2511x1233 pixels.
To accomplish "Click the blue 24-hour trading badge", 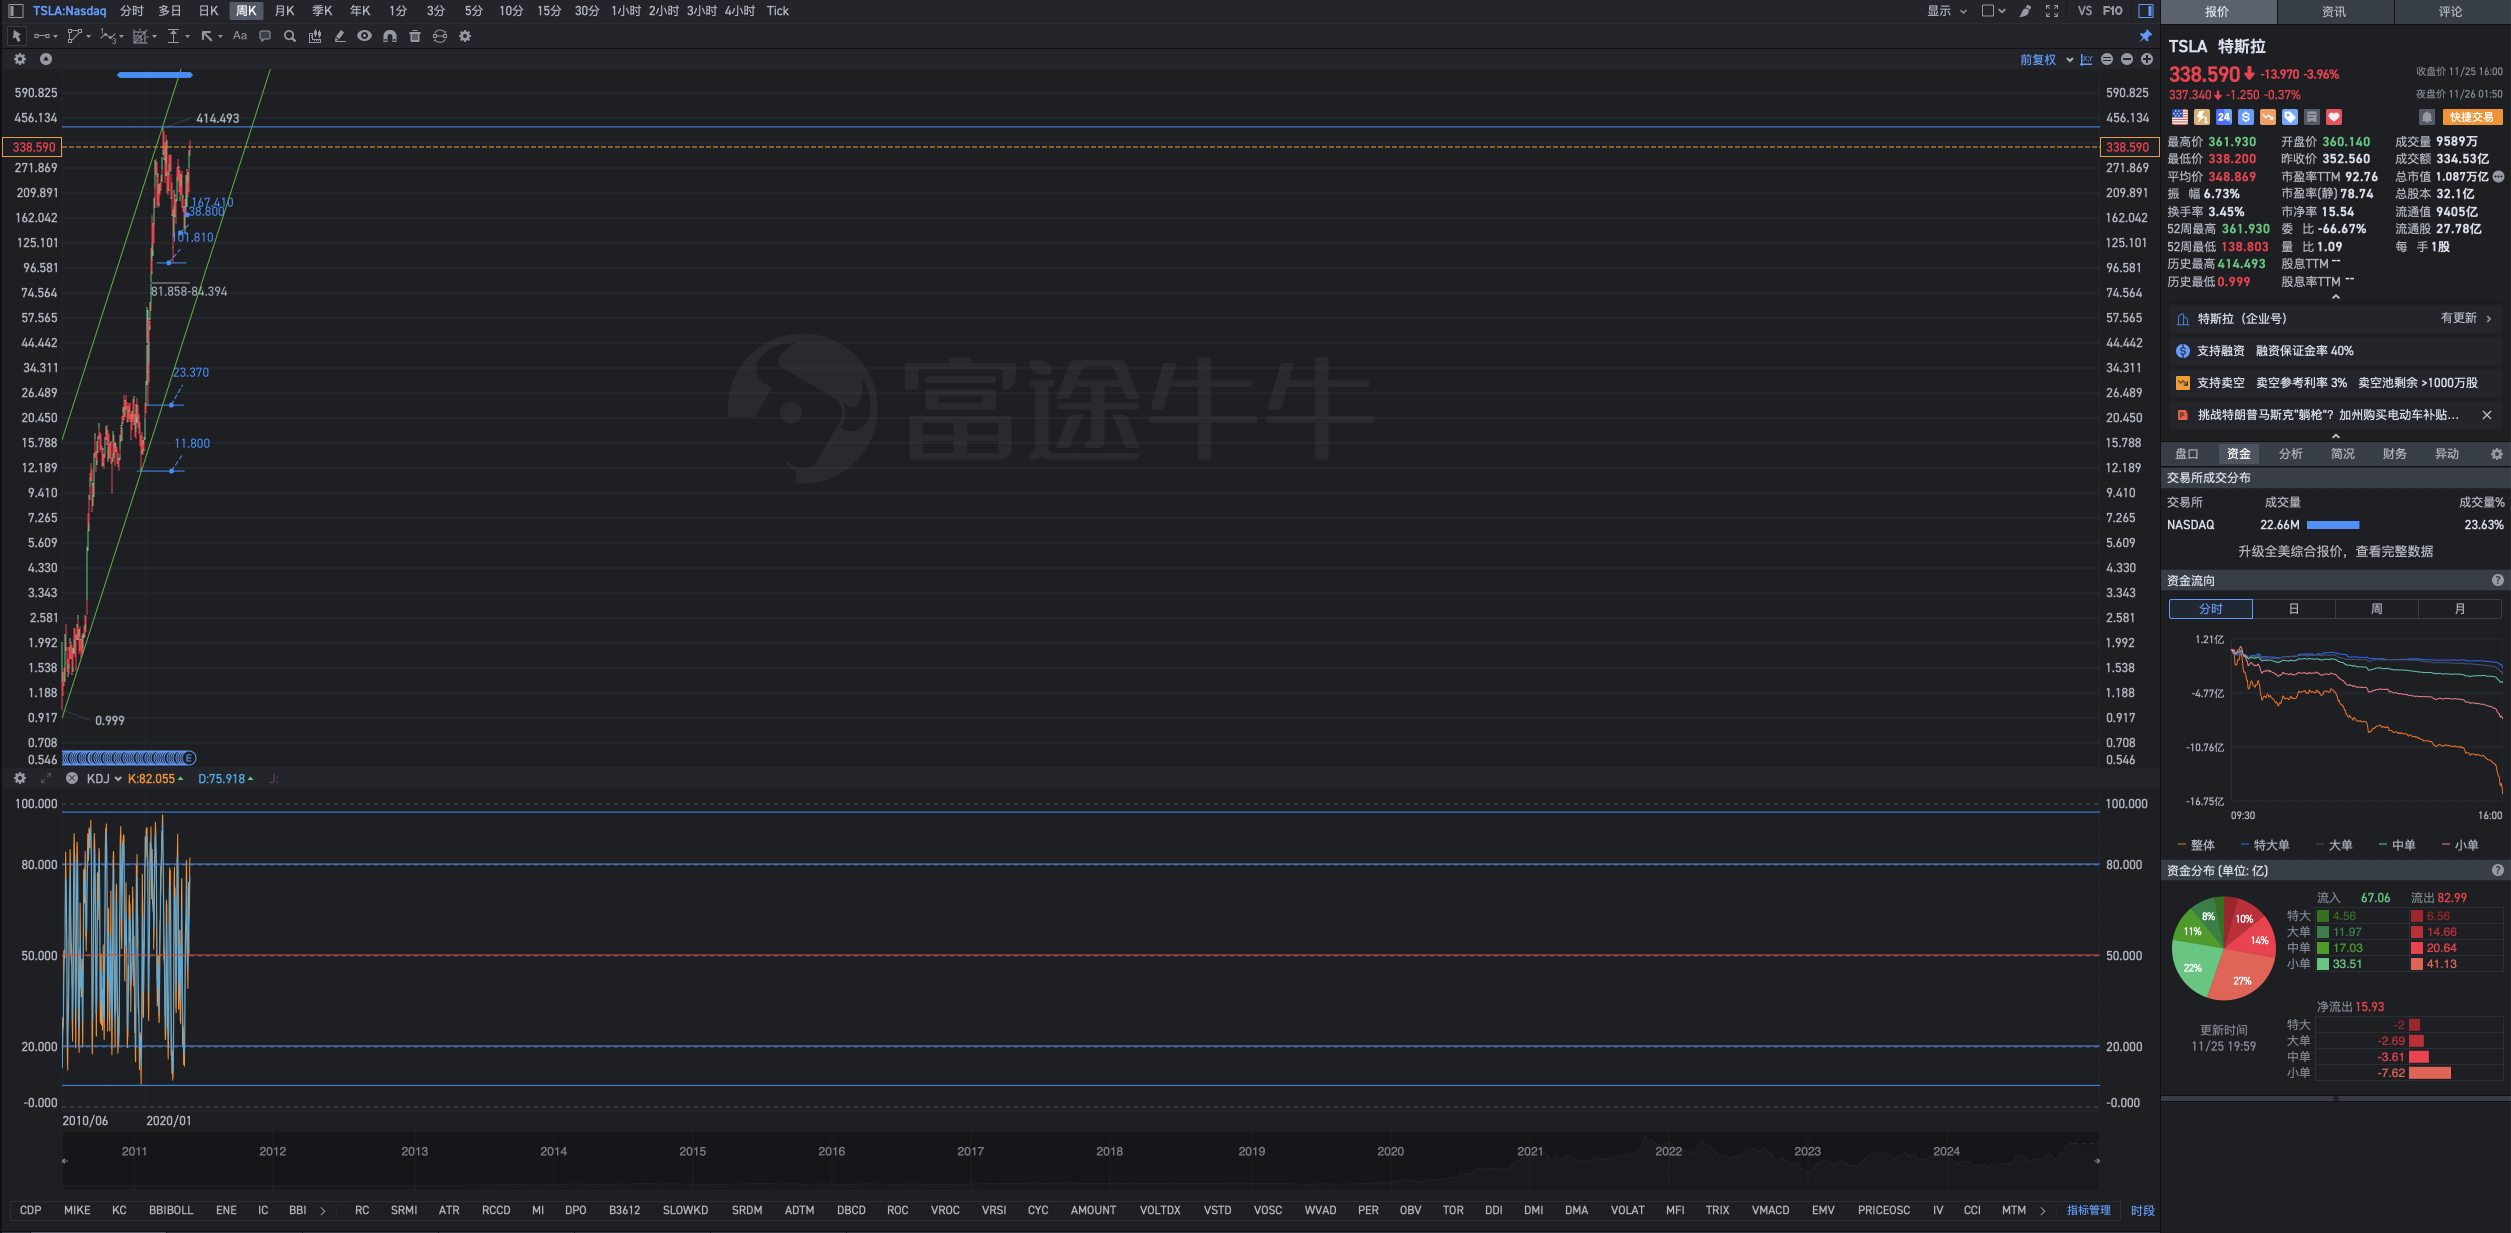I will [2224, 117].
